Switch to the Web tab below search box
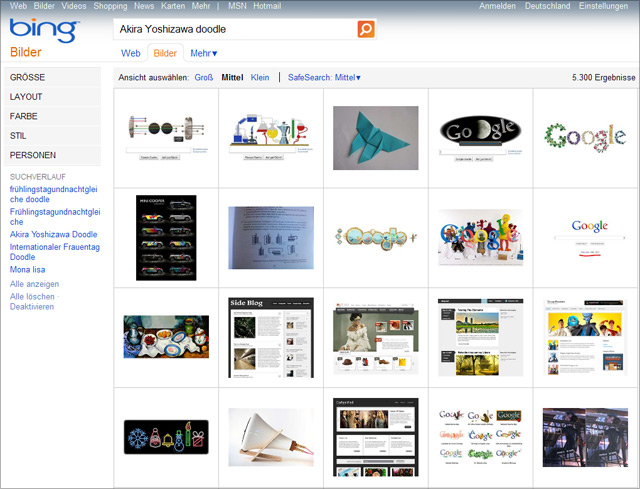The image size is (640, 489). tap(131, 53)
